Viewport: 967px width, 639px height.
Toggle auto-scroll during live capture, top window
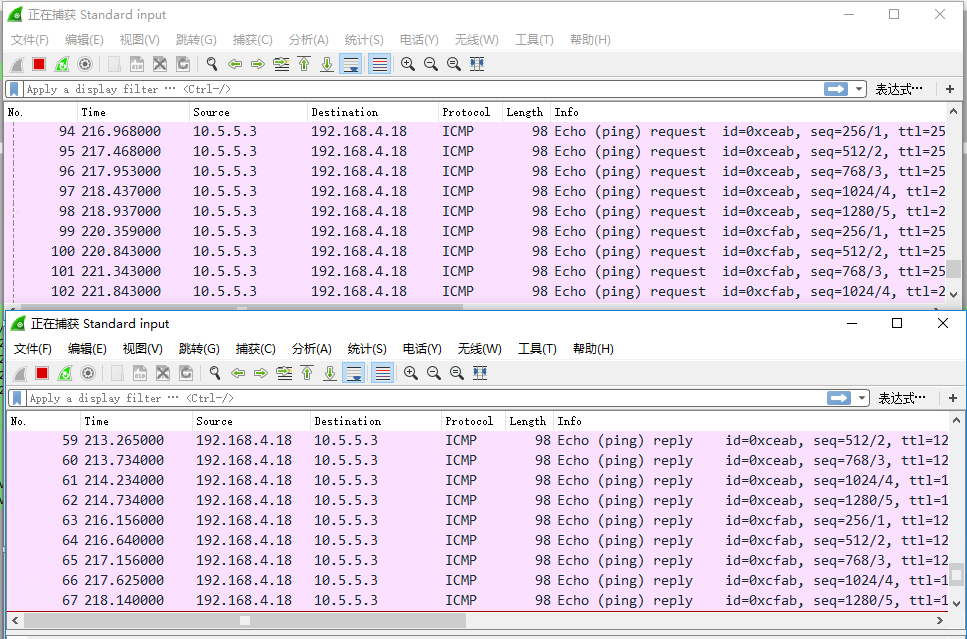tap(351, 64)
